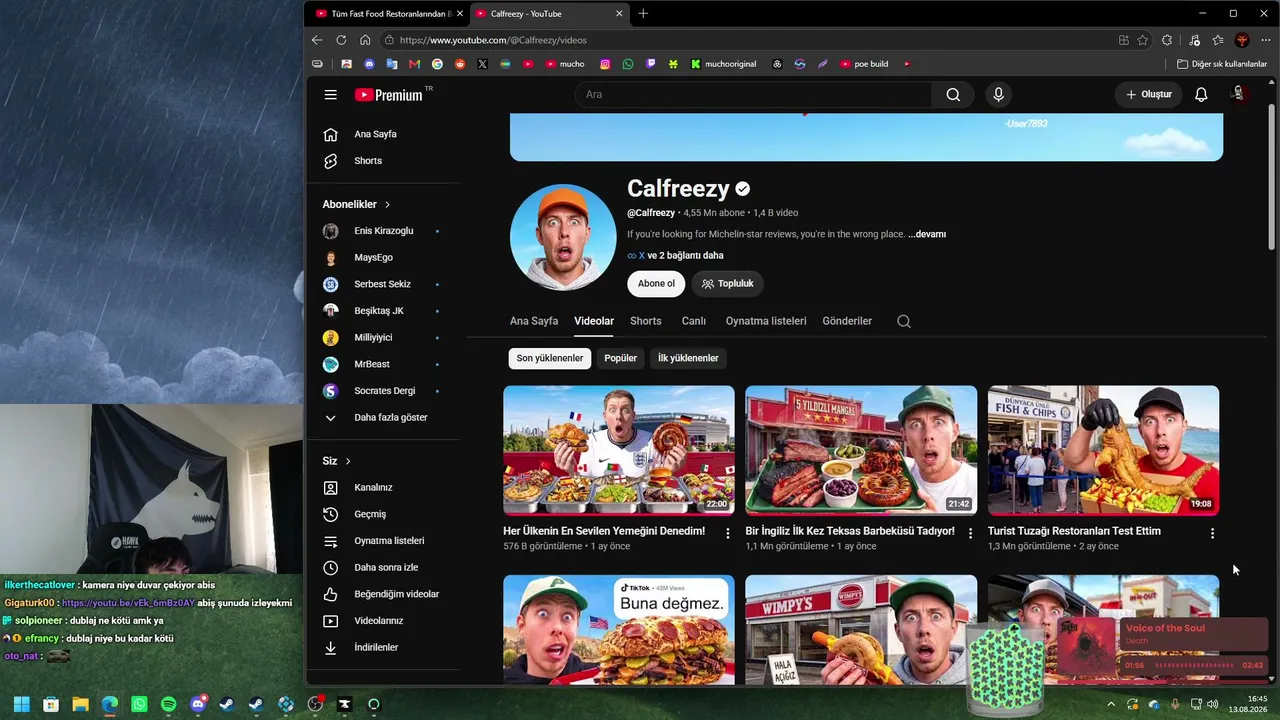Viewport: 1280px width, 720px height.
Task: Select the 'İlk yüklenenler' filter chip
Action: pos(688,358)
